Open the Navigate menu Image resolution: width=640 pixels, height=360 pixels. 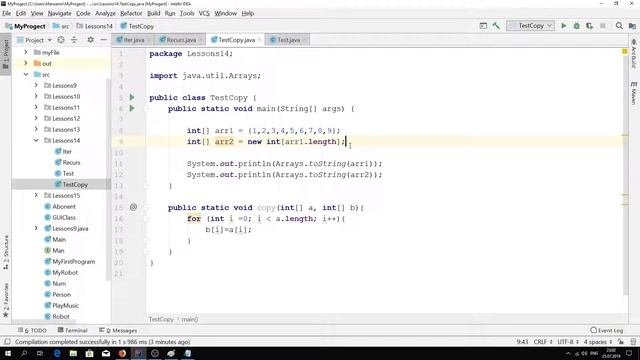[59, 13]
